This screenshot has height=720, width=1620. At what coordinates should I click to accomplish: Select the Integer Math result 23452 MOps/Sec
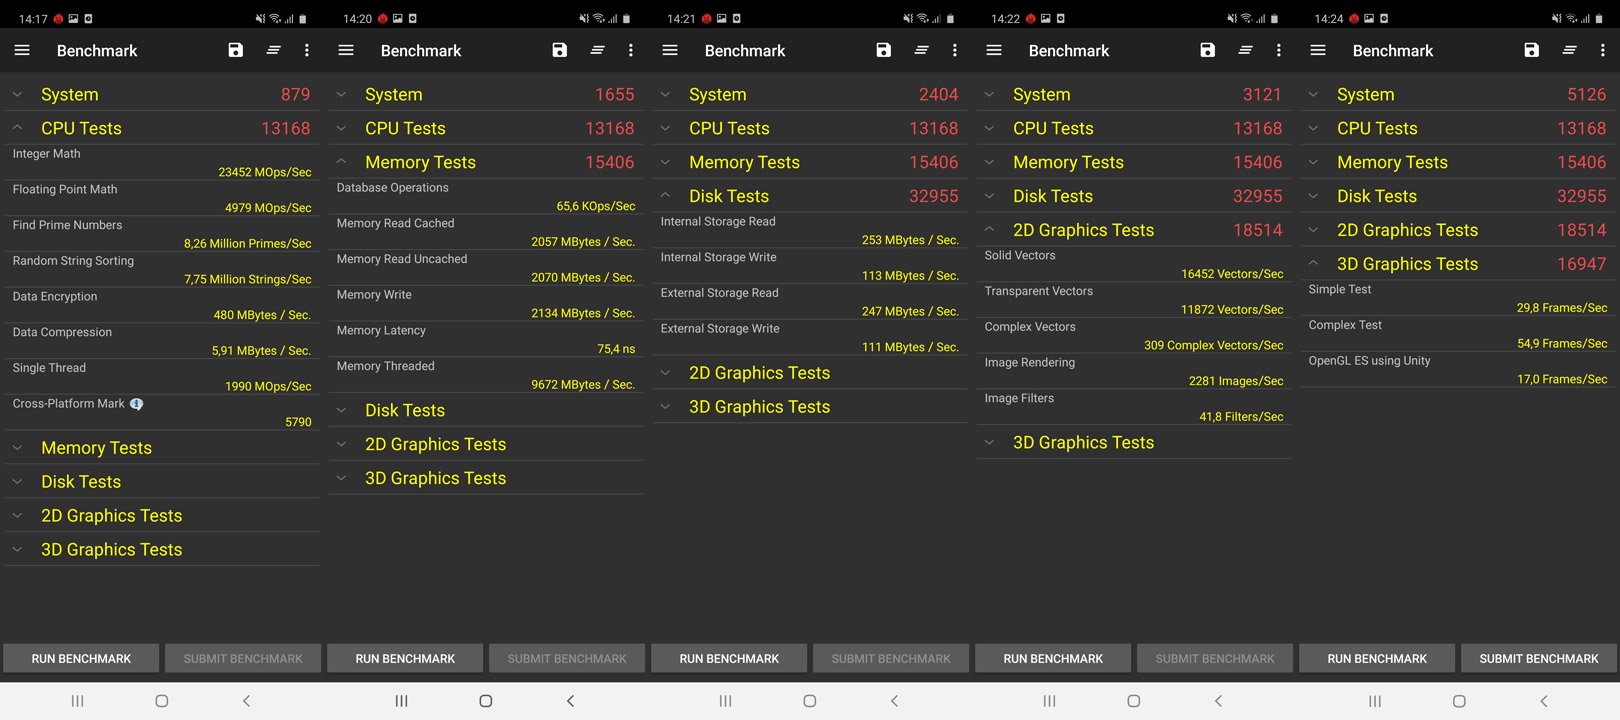[x=162, y=163]
